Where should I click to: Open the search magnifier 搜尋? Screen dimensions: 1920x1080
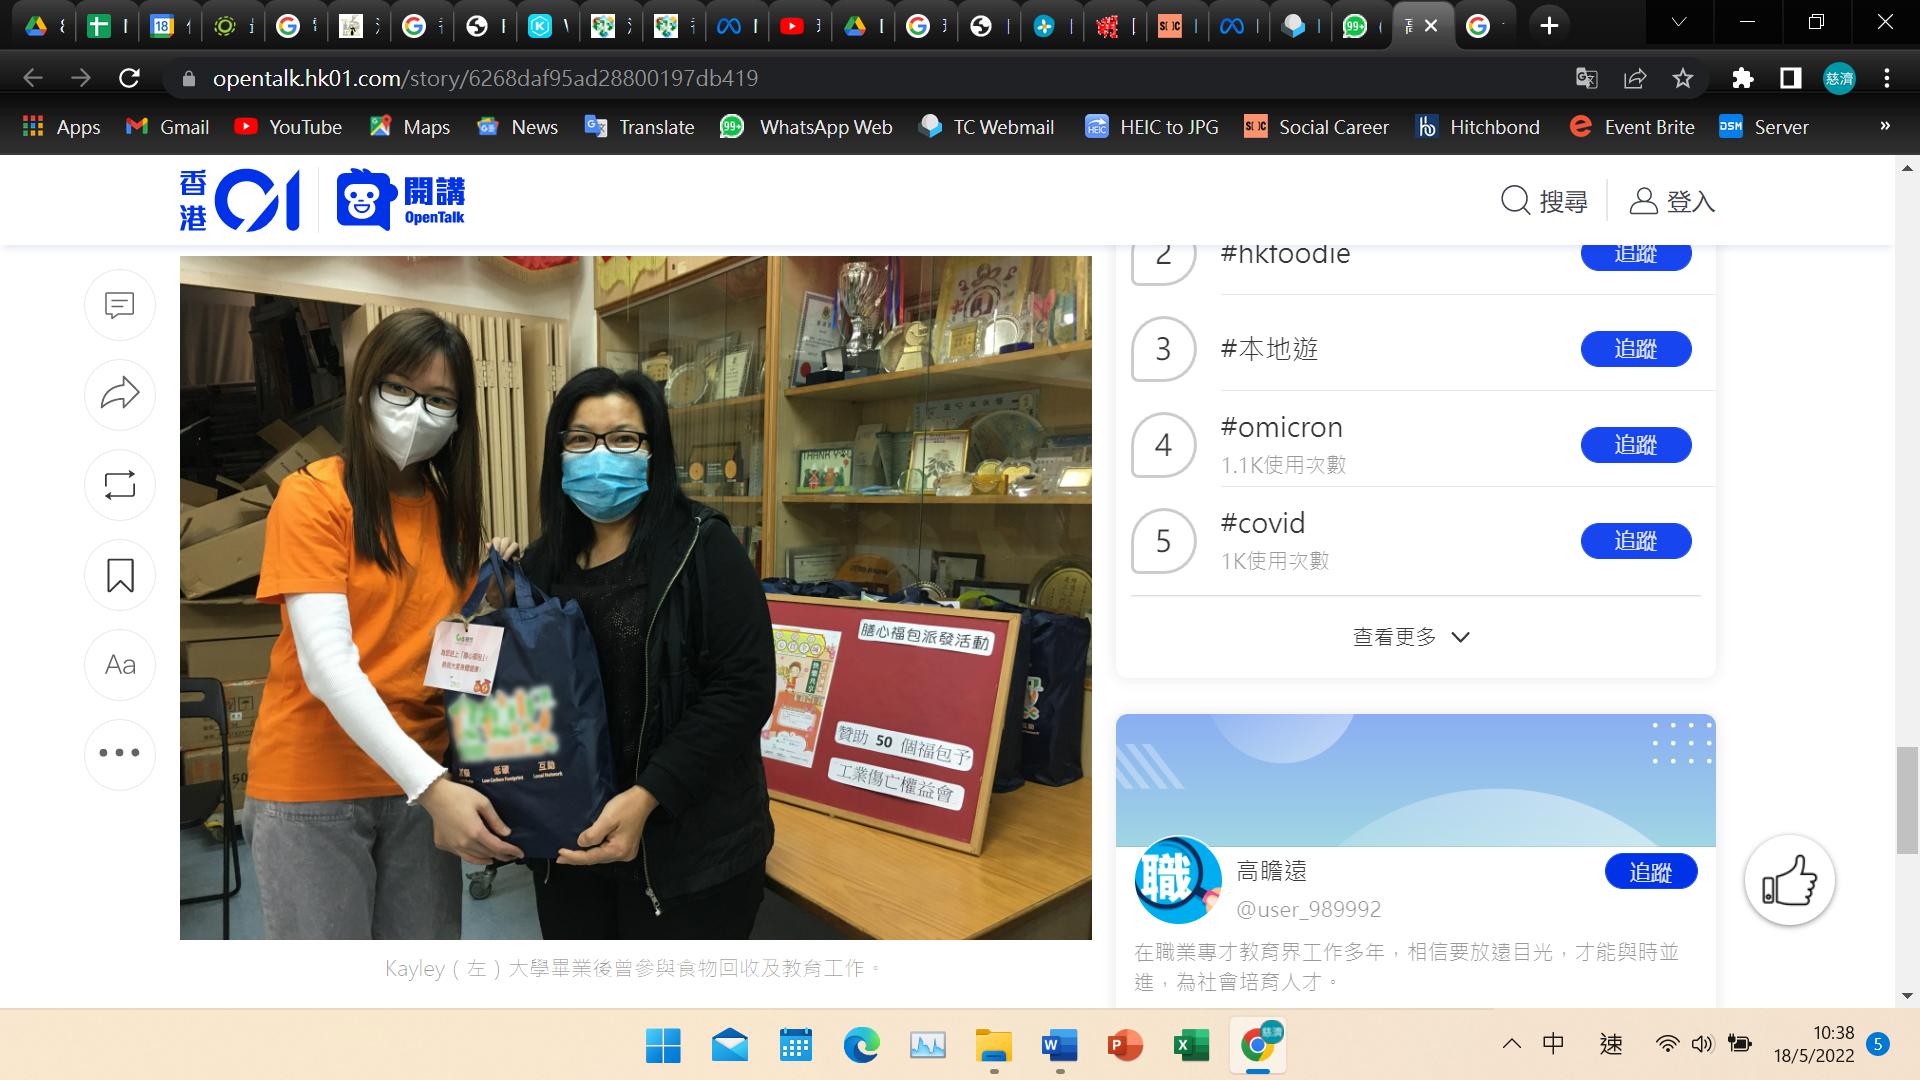(x=1545, y=201)
